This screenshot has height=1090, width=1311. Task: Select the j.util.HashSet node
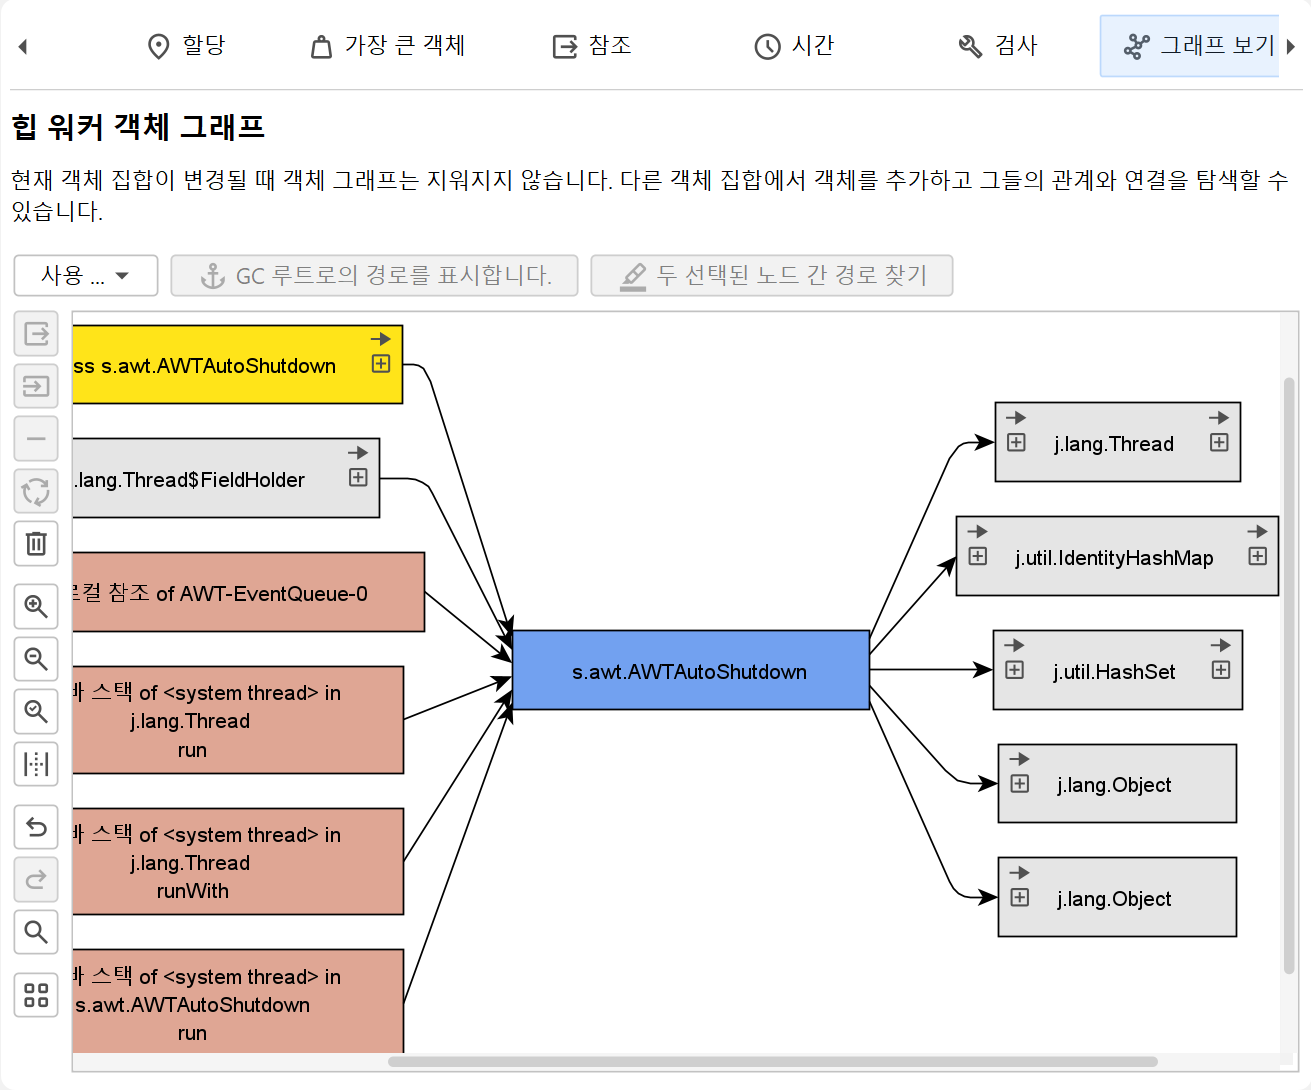pos(1118,671)
